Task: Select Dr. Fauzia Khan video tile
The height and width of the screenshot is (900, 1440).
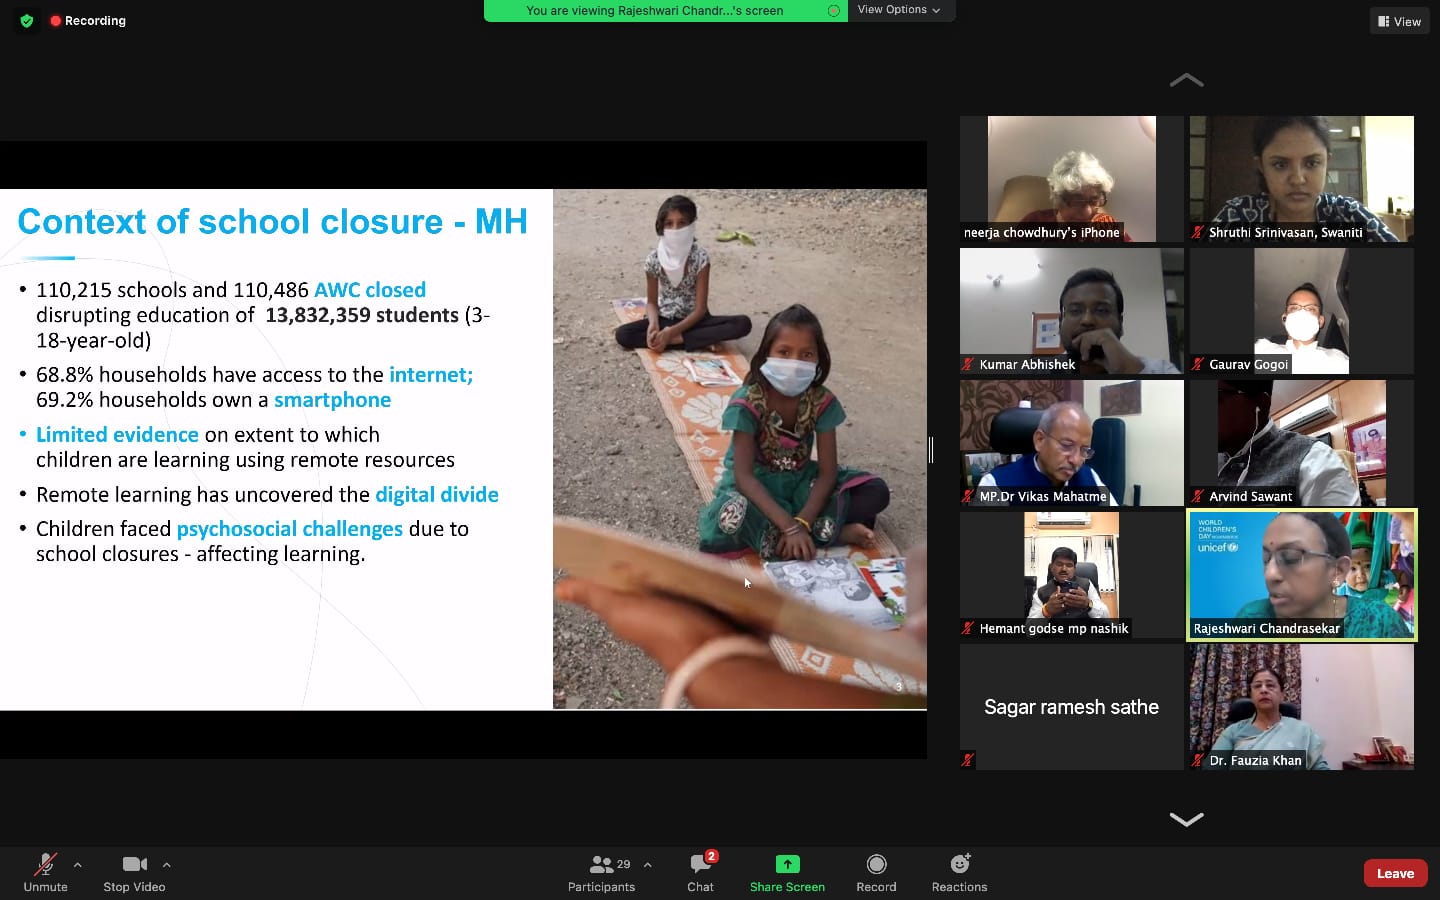Action: point(1301,707)
